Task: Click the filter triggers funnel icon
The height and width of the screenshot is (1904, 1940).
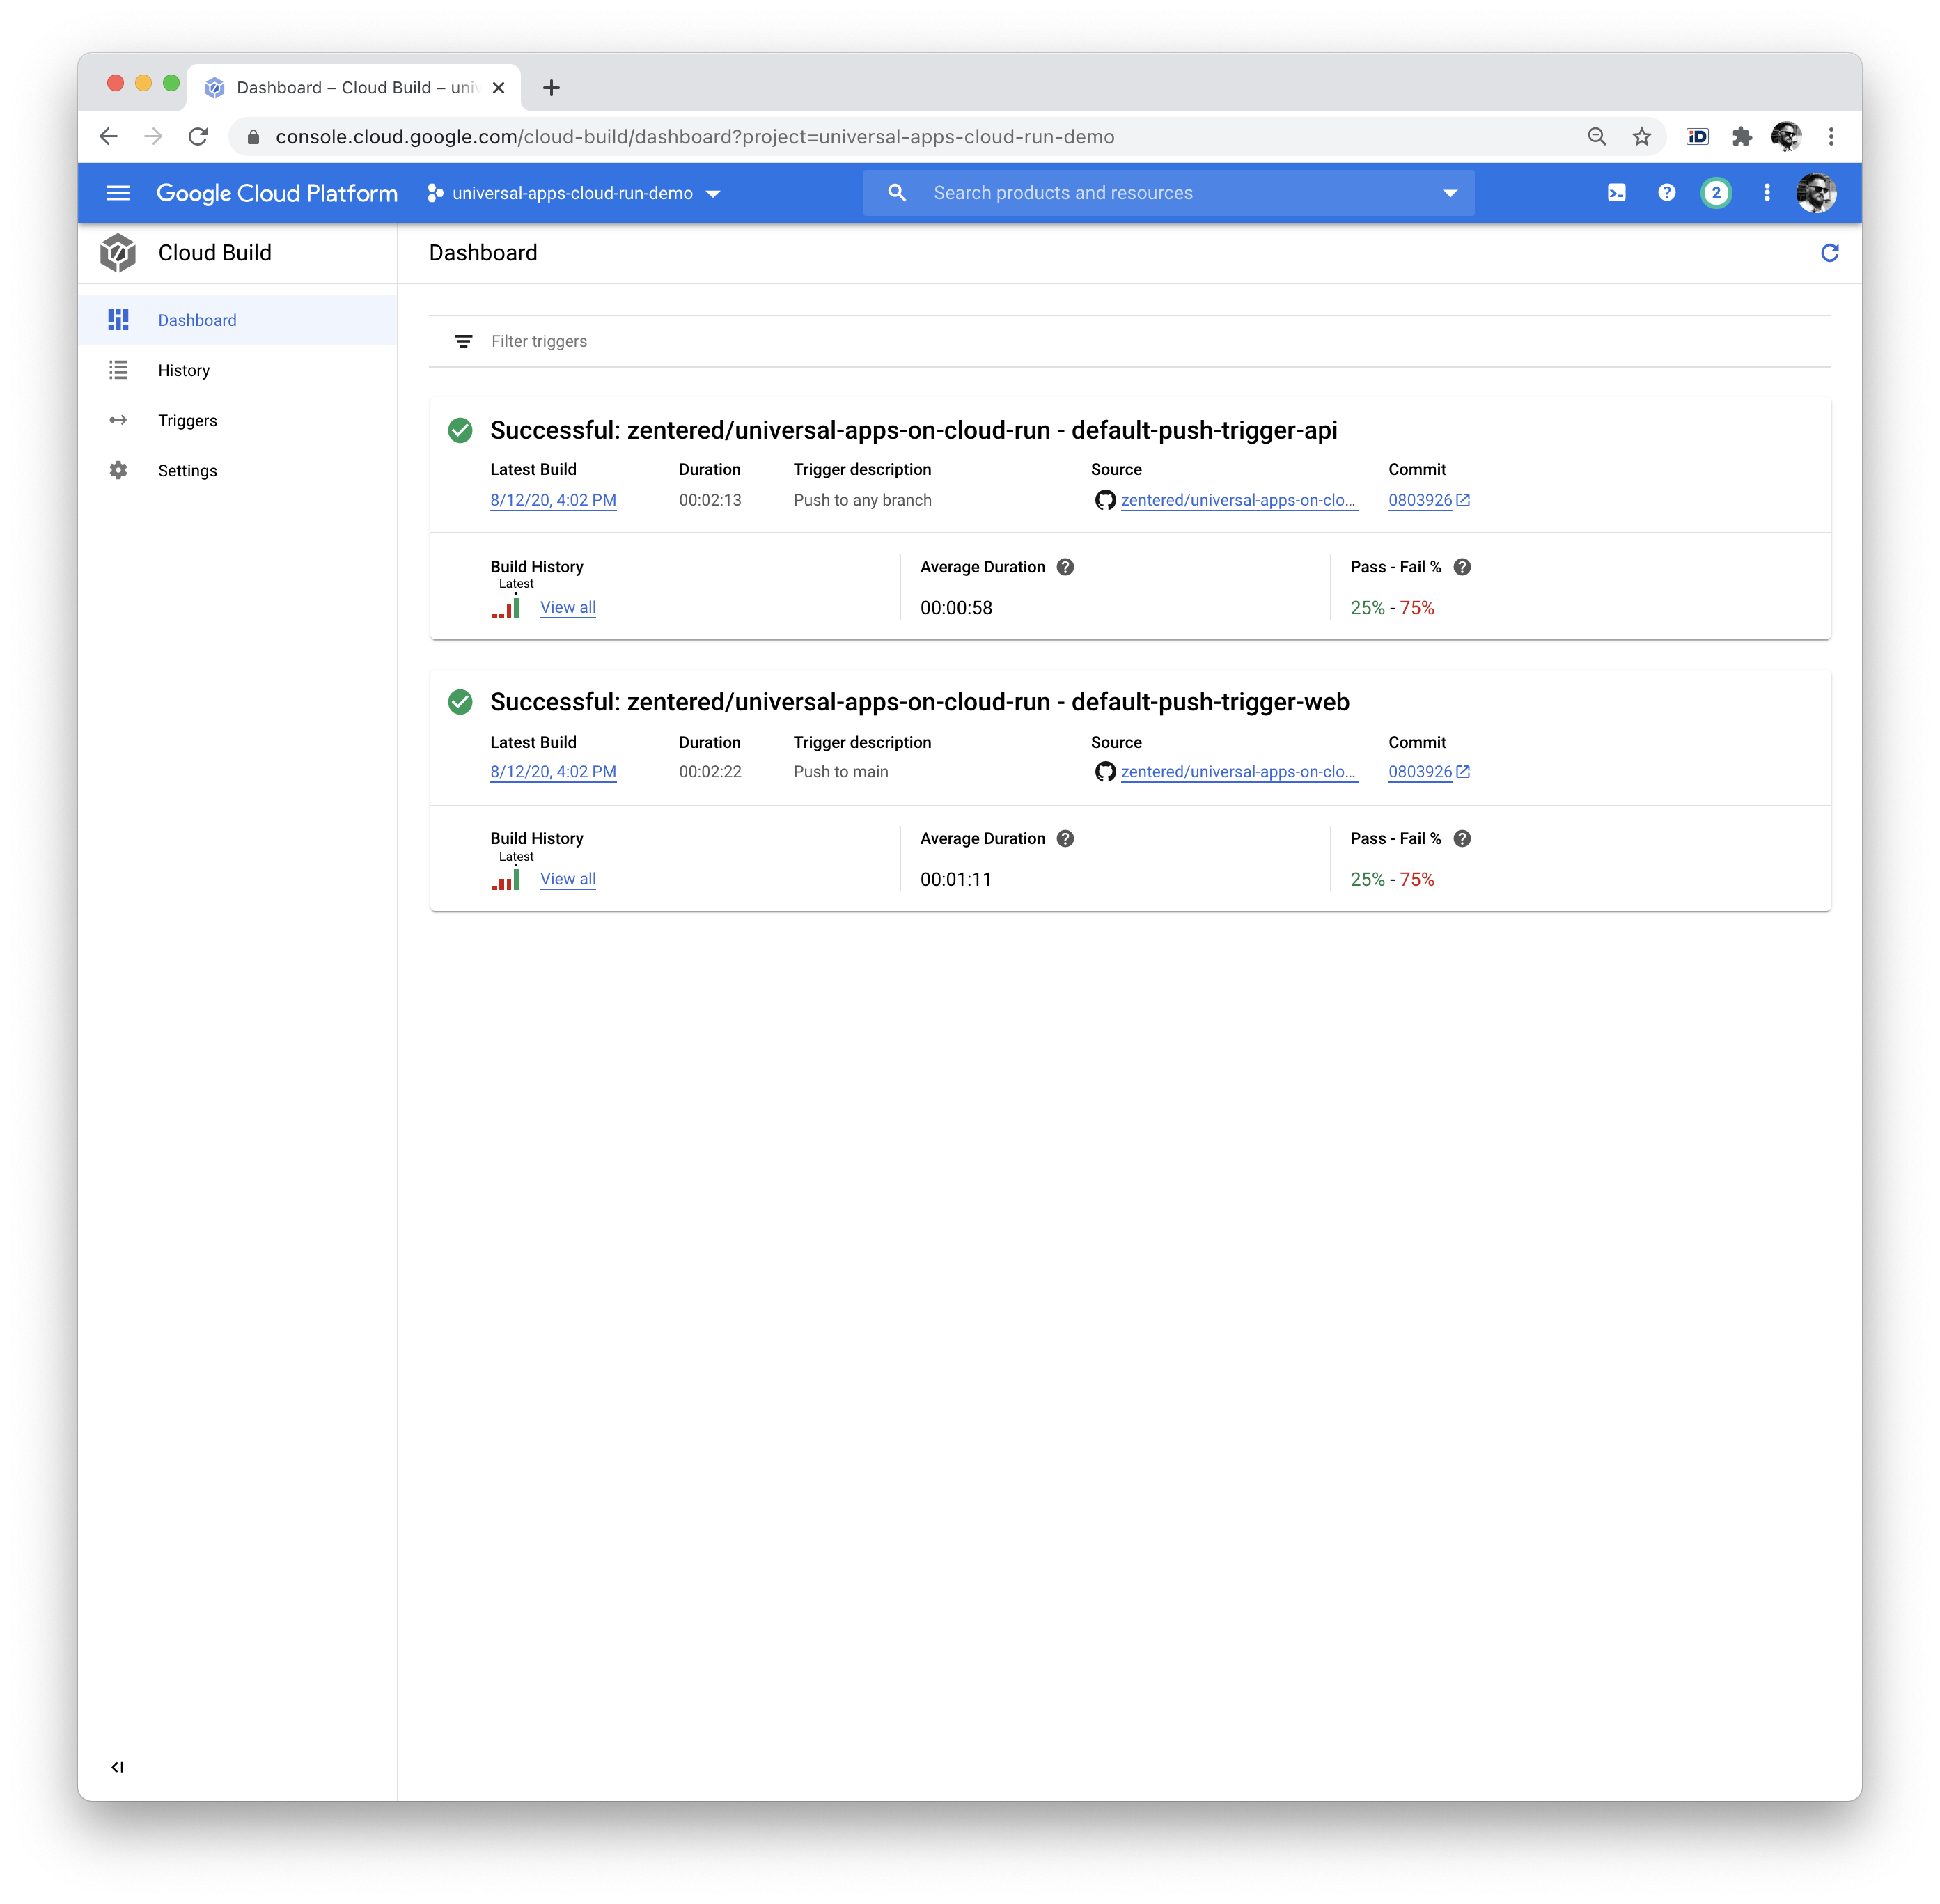Action: click(x=463, y=341)
